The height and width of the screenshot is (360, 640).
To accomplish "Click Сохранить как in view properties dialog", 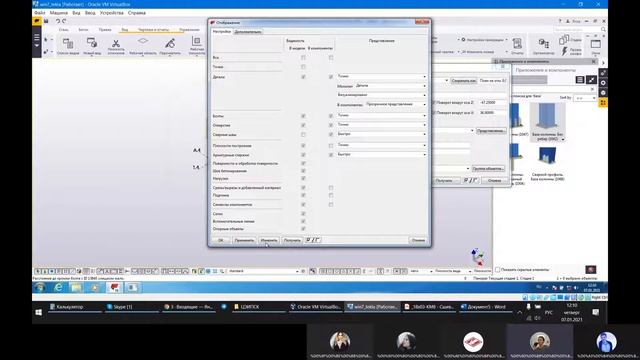I will point(464,81).
